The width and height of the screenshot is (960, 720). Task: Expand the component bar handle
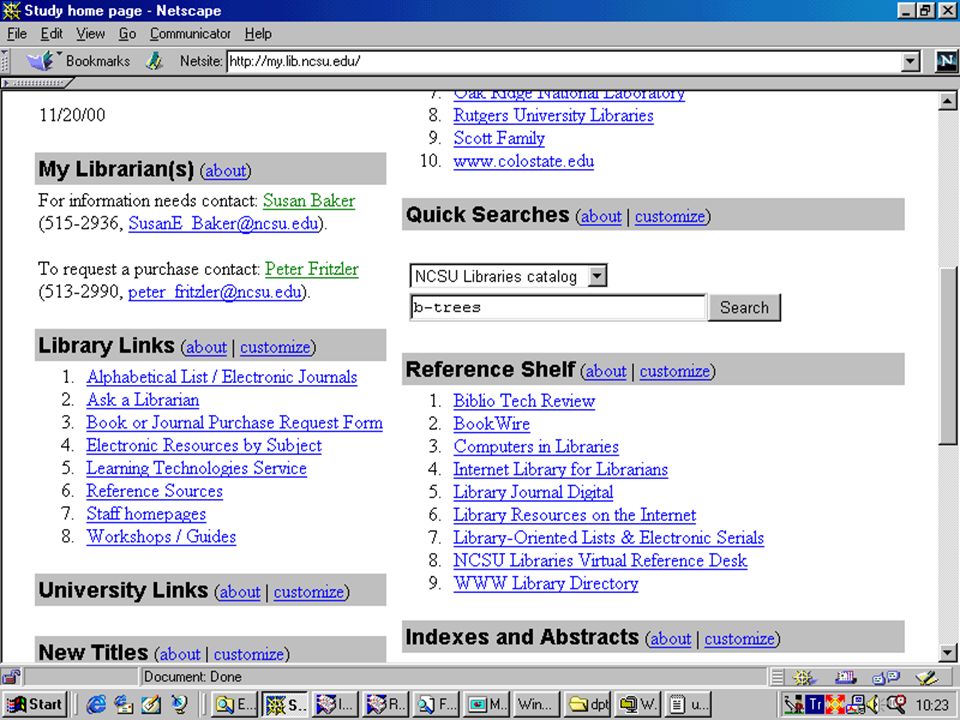point(777,677)
